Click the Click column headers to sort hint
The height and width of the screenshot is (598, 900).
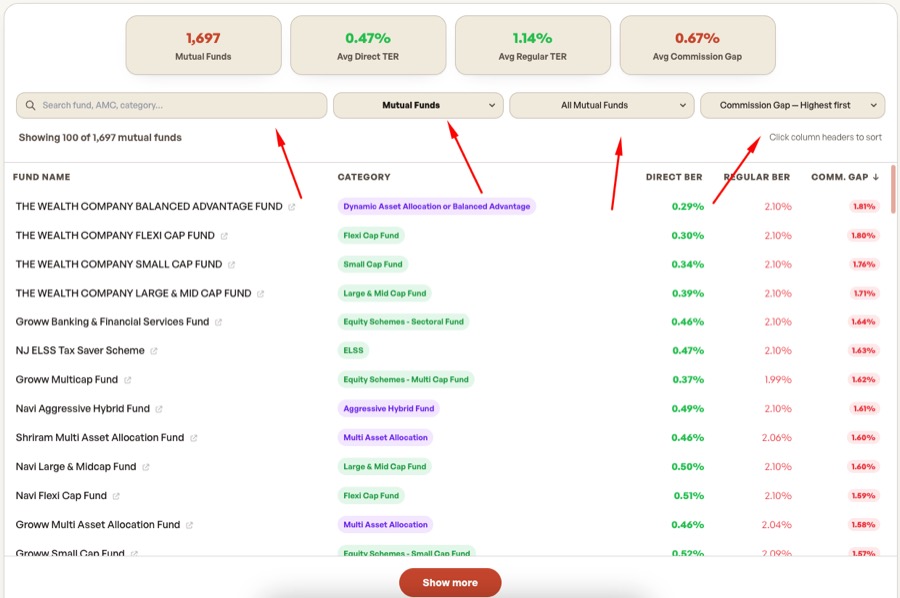[825, 137]
